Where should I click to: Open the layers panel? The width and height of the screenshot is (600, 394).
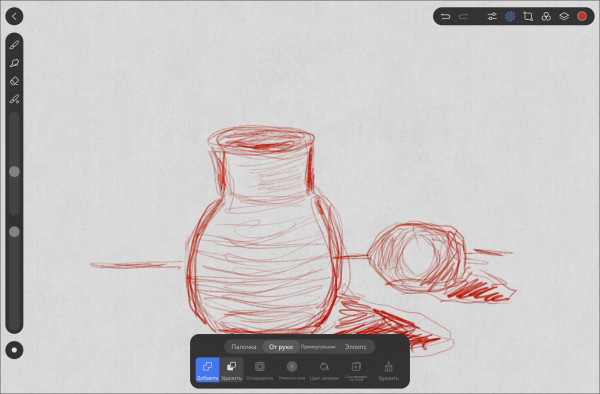point(564,16)
